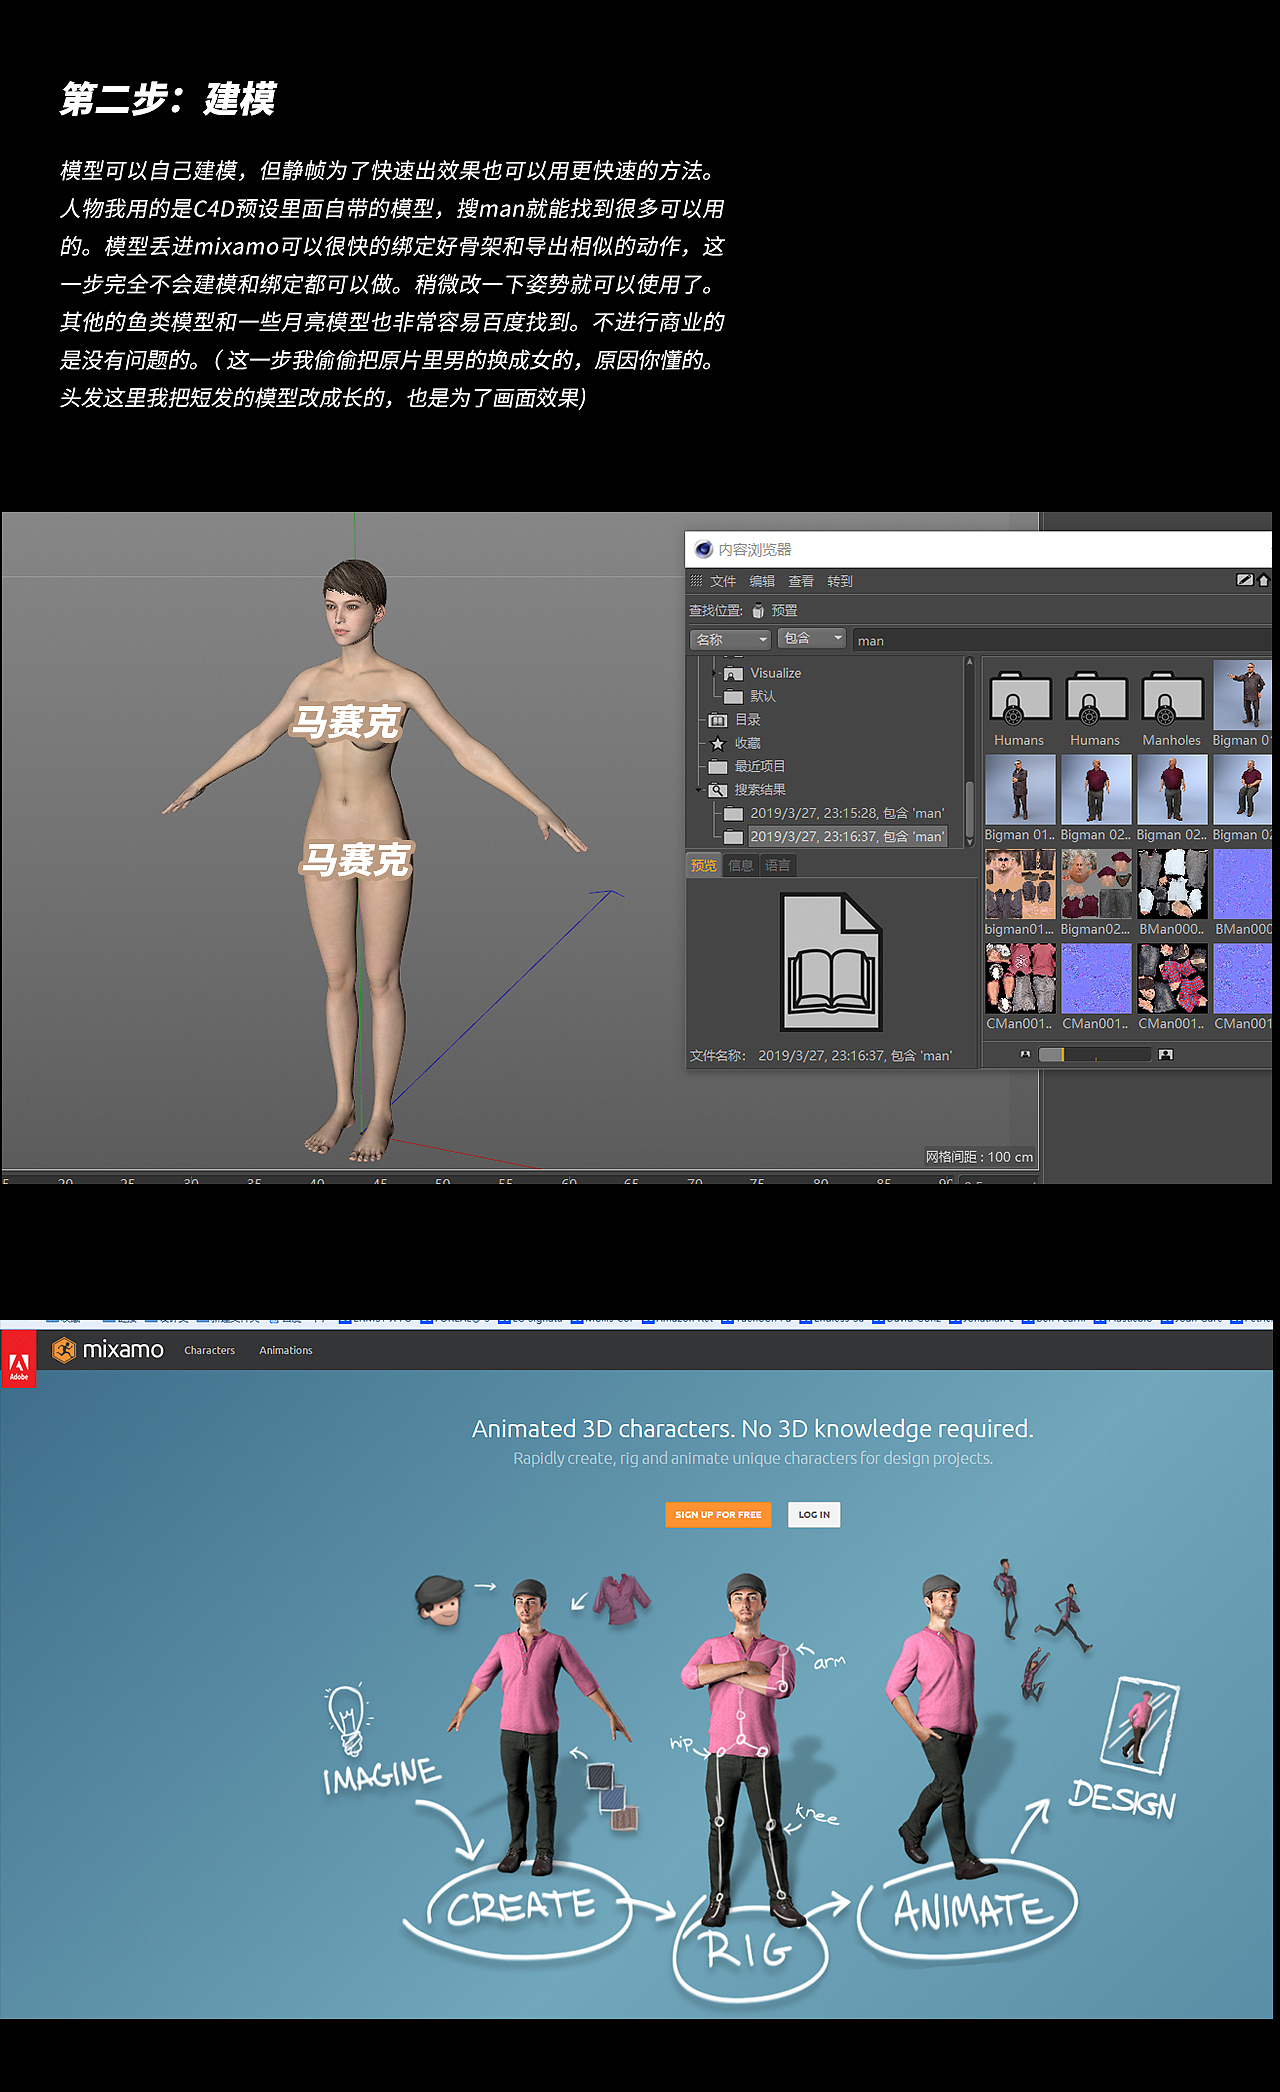Image resolution: width=1280 pixels, height=2092 pixels.
Task: Open the Characters page in Mixamo
Action: [x=209, y=1350]
